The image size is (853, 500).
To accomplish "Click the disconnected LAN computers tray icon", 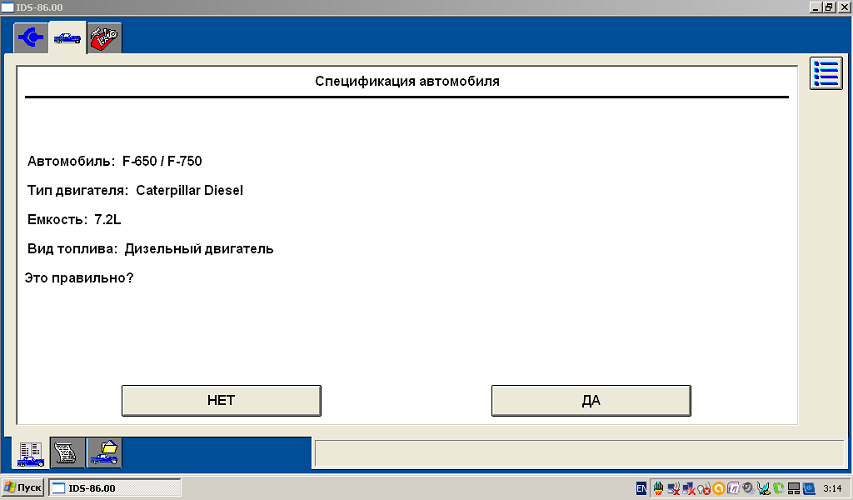I will pos(689,489).
